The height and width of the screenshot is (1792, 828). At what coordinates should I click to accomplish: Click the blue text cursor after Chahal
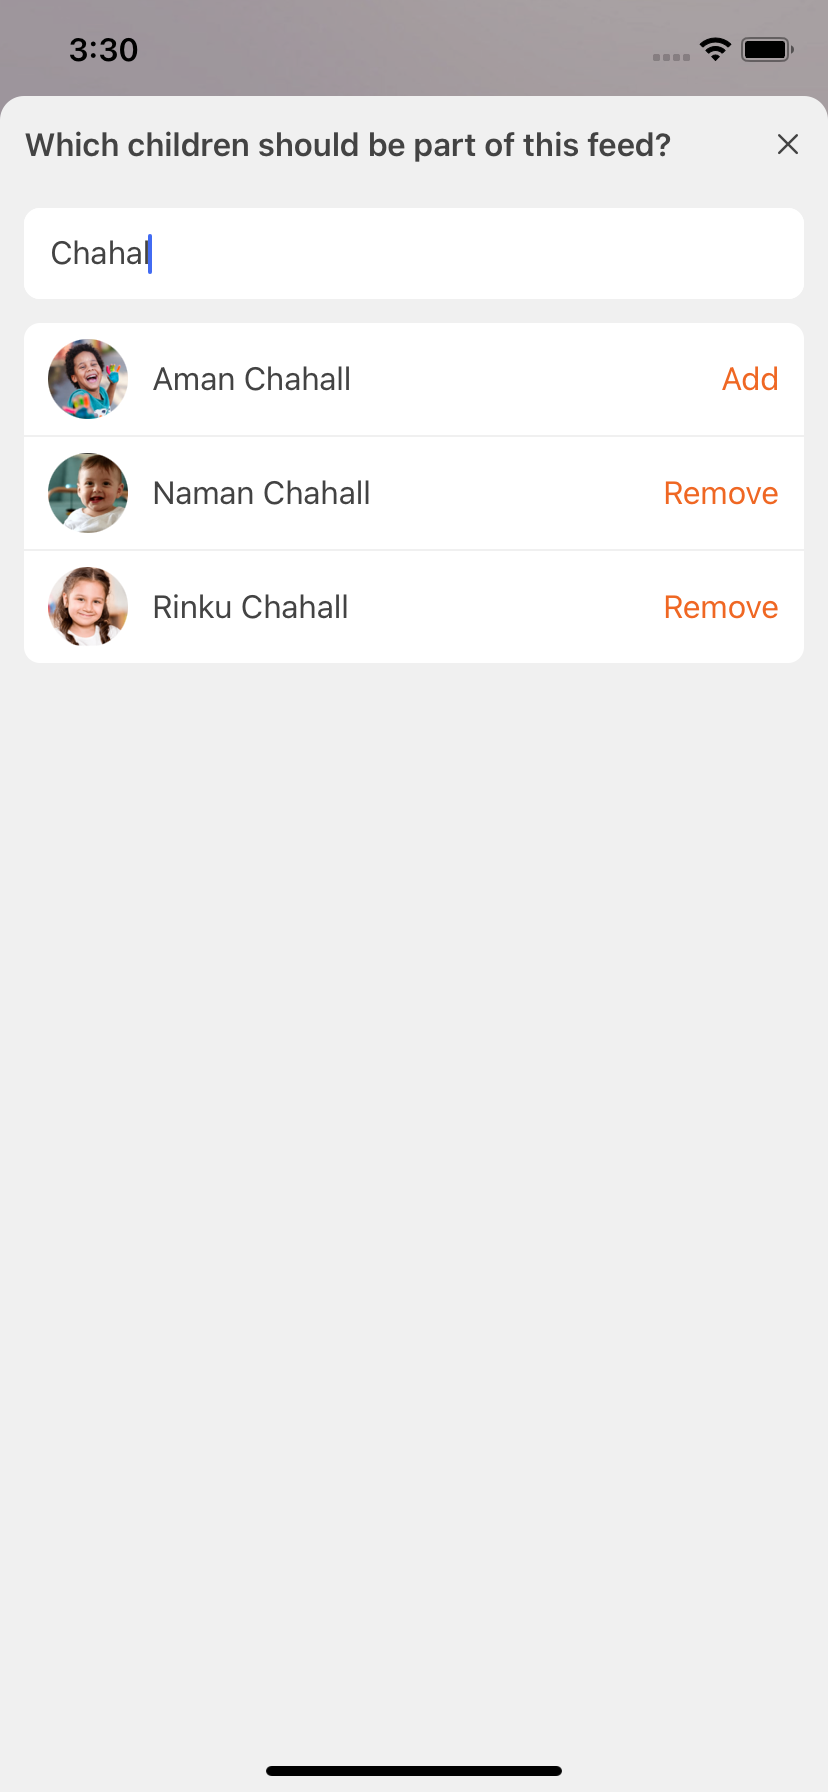[x=150, y=254]
